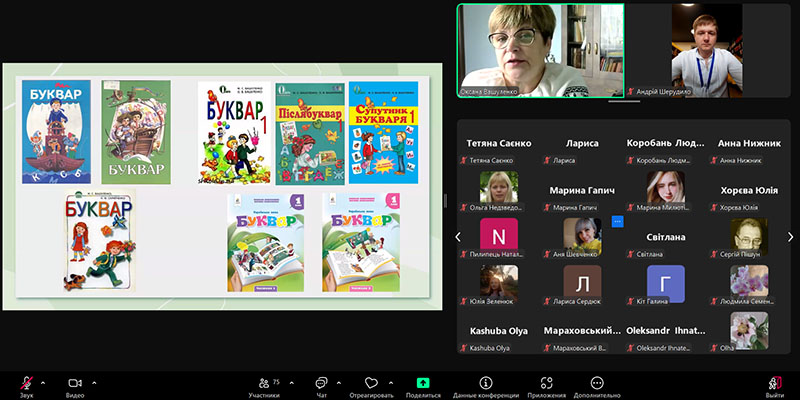800x400 pixels.
Task: Open Данные конференции info icon
Action: click(x=486, y=383)
